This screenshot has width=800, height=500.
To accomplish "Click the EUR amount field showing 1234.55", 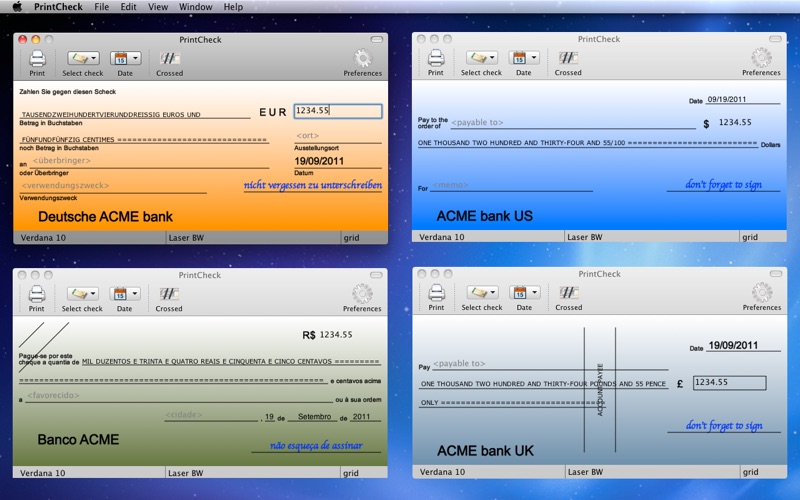I will (337, 111).
